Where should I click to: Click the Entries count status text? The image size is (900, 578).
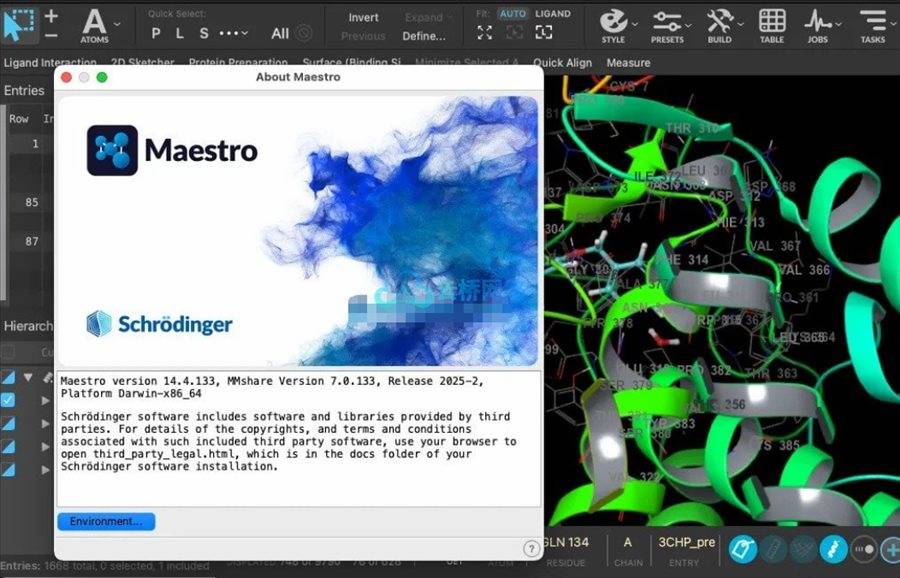(x=106, y=566)
